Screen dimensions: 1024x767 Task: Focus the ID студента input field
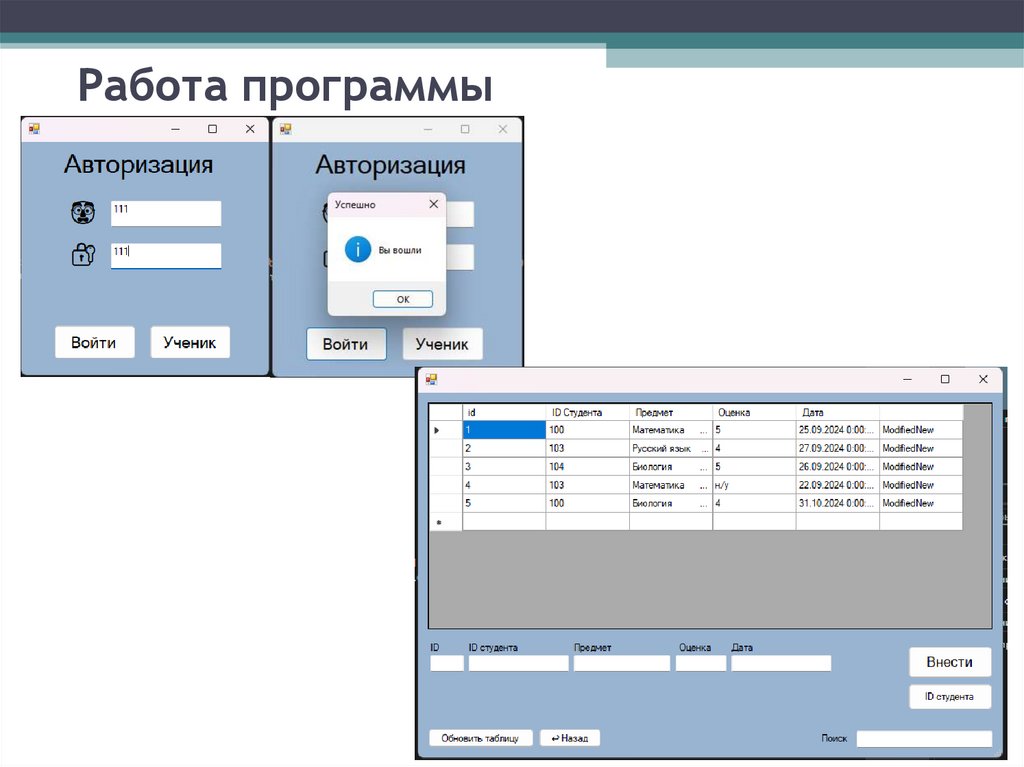pyautogui.click(x=519, y=664)
